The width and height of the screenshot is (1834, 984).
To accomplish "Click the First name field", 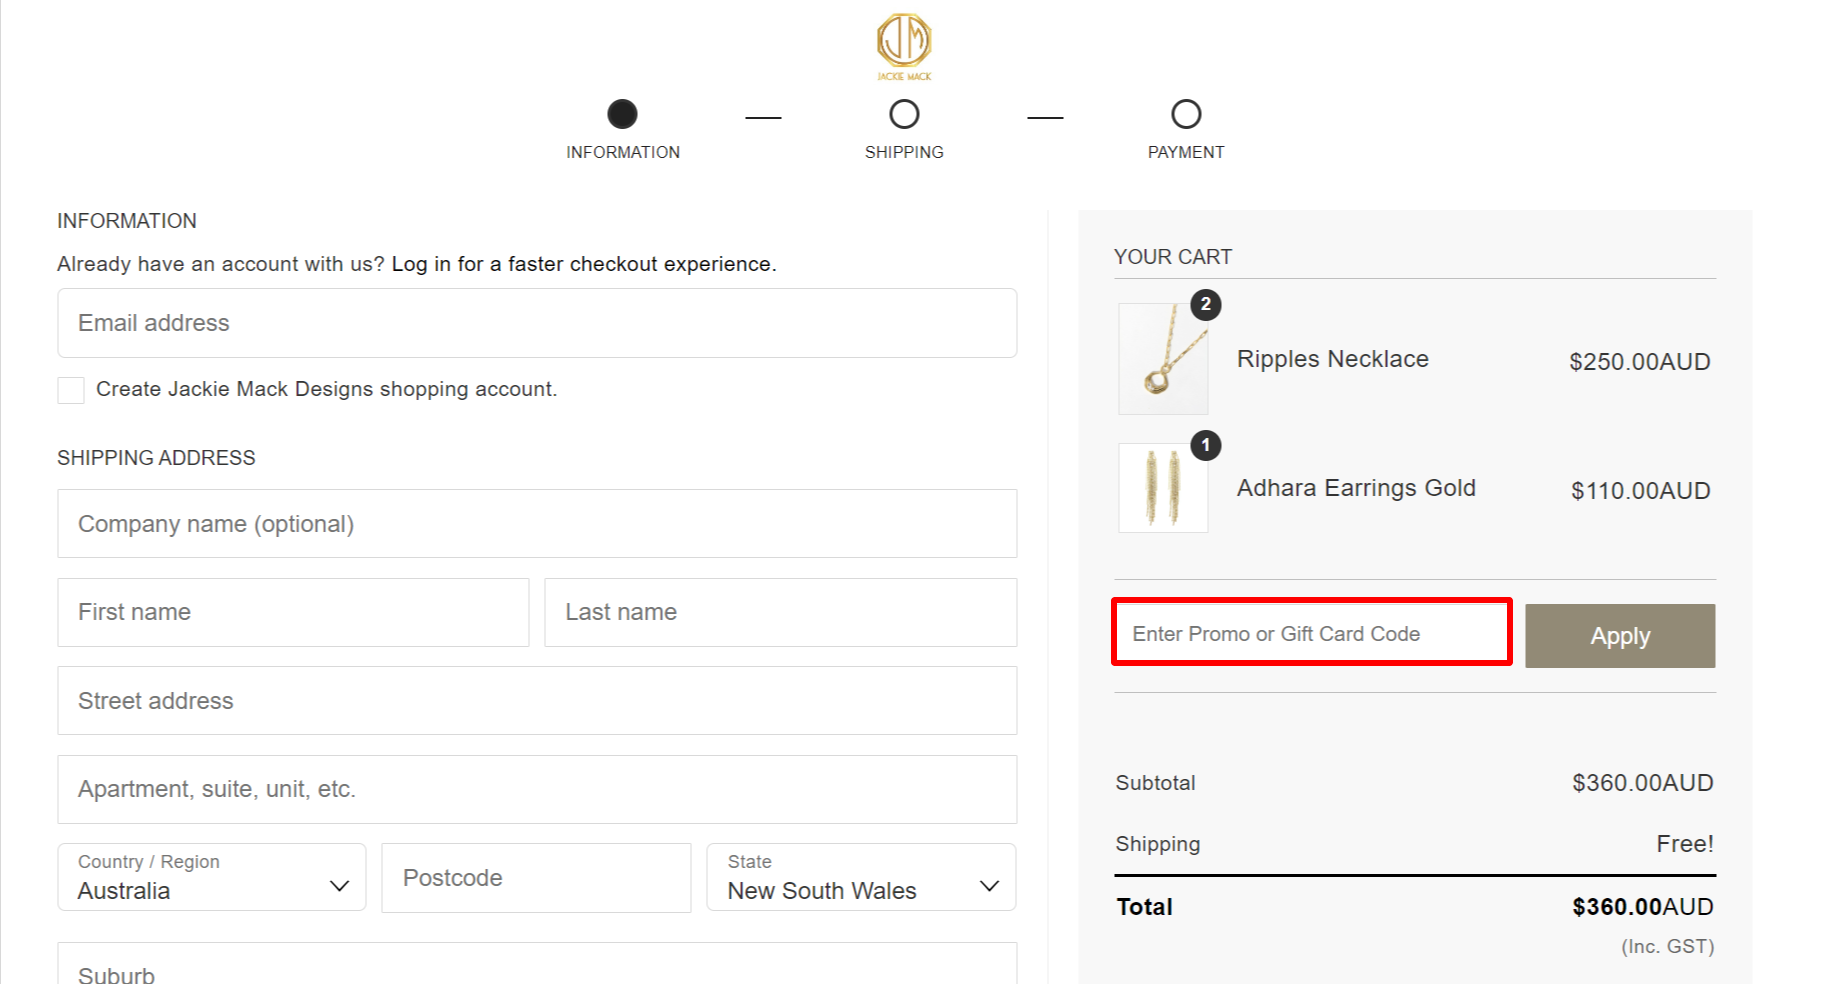I will pyautogui.click(x=292, y=611).
